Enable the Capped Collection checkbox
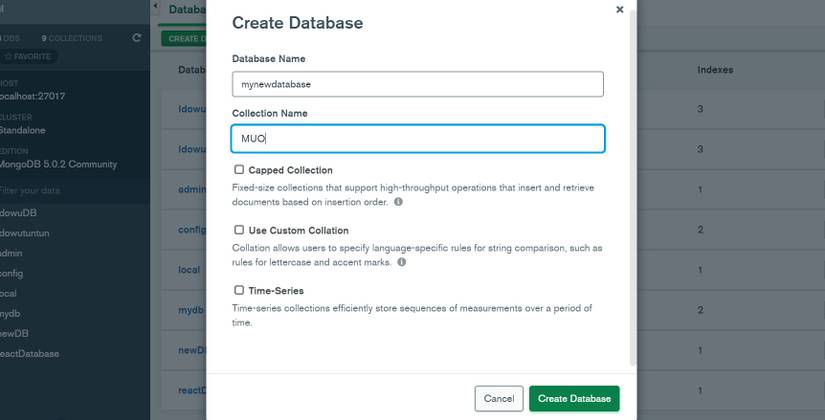Image resolution: width=825 pixels, height=420 pixels. click(x=239, y=170)
